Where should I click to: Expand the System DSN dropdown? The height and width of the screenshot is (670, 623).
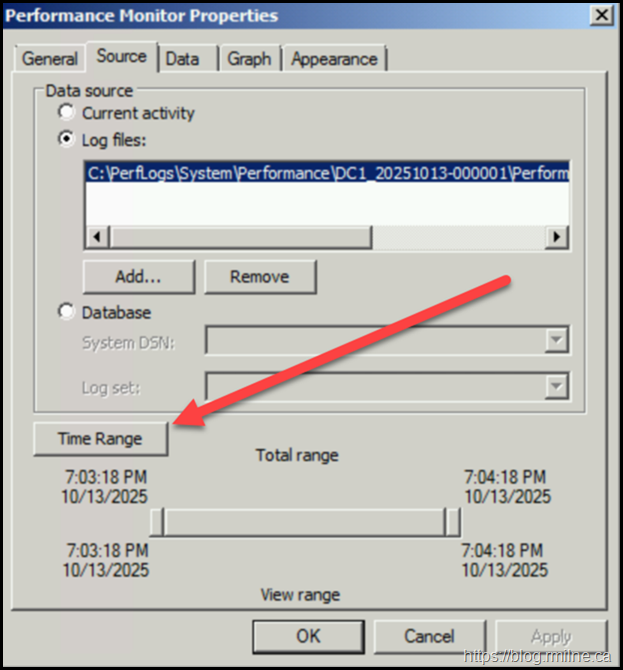556,342
